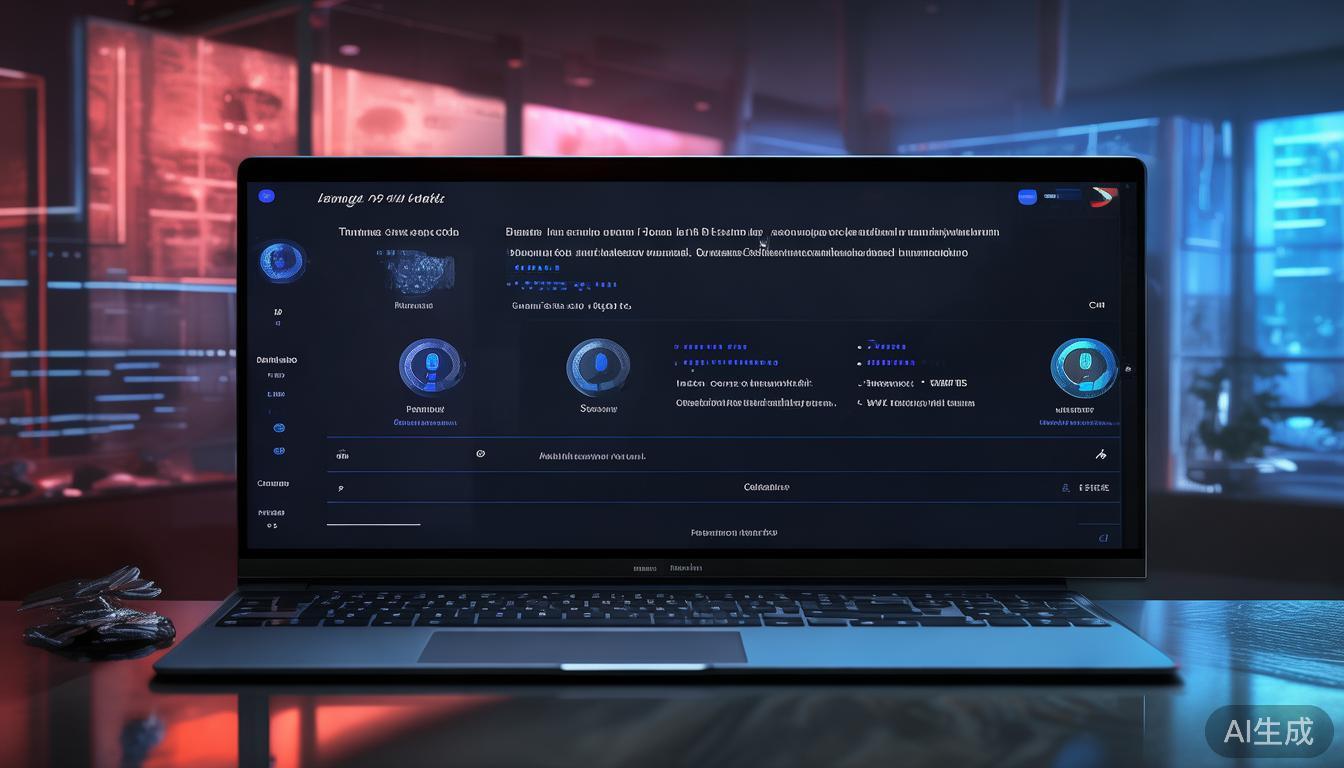
Task: Click the lower small blue circle in sidebar
Action: click(x=279, y=451)
